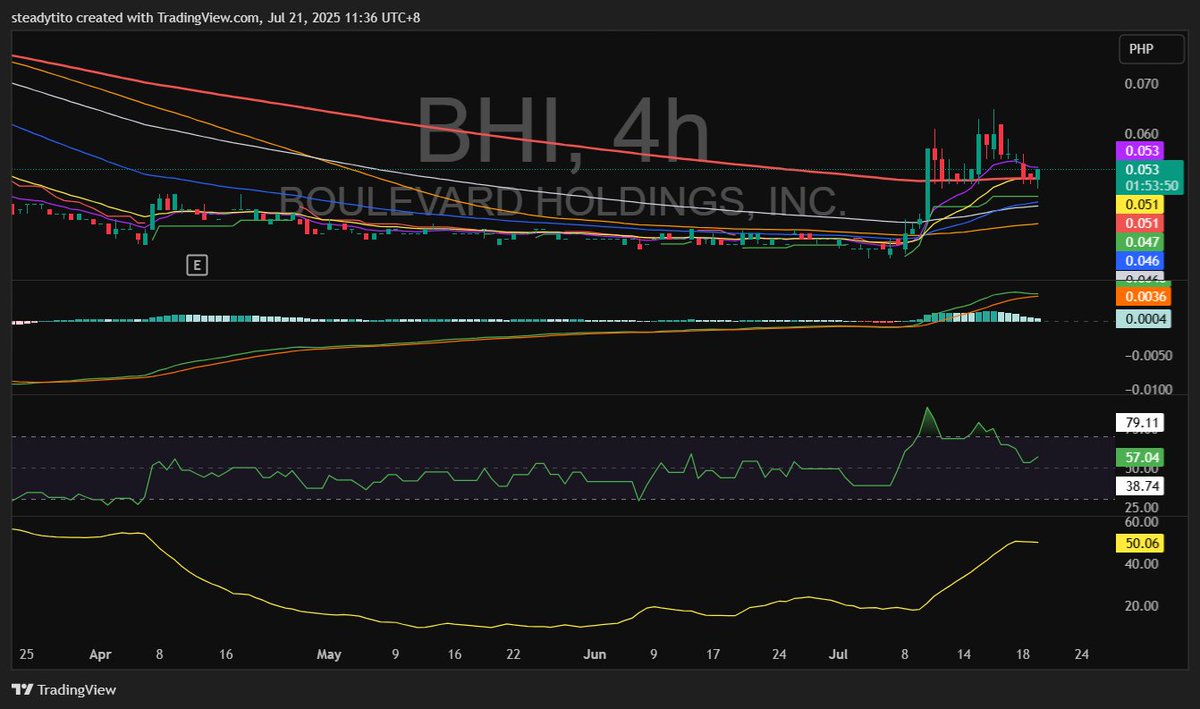Image resolution: width=1200 pixels, height=709 pixels.
Task: Click the 22 date label
Action: (513, 656)
